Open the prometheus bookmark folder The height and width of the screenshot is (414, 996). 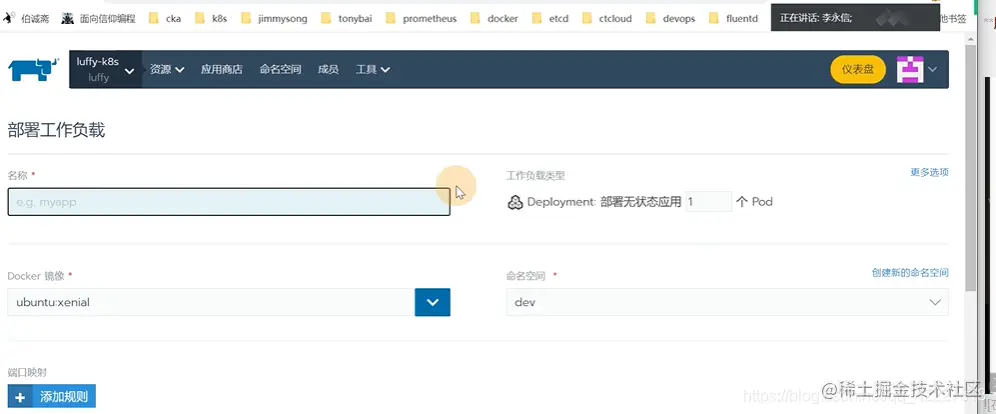click(421, 18)
